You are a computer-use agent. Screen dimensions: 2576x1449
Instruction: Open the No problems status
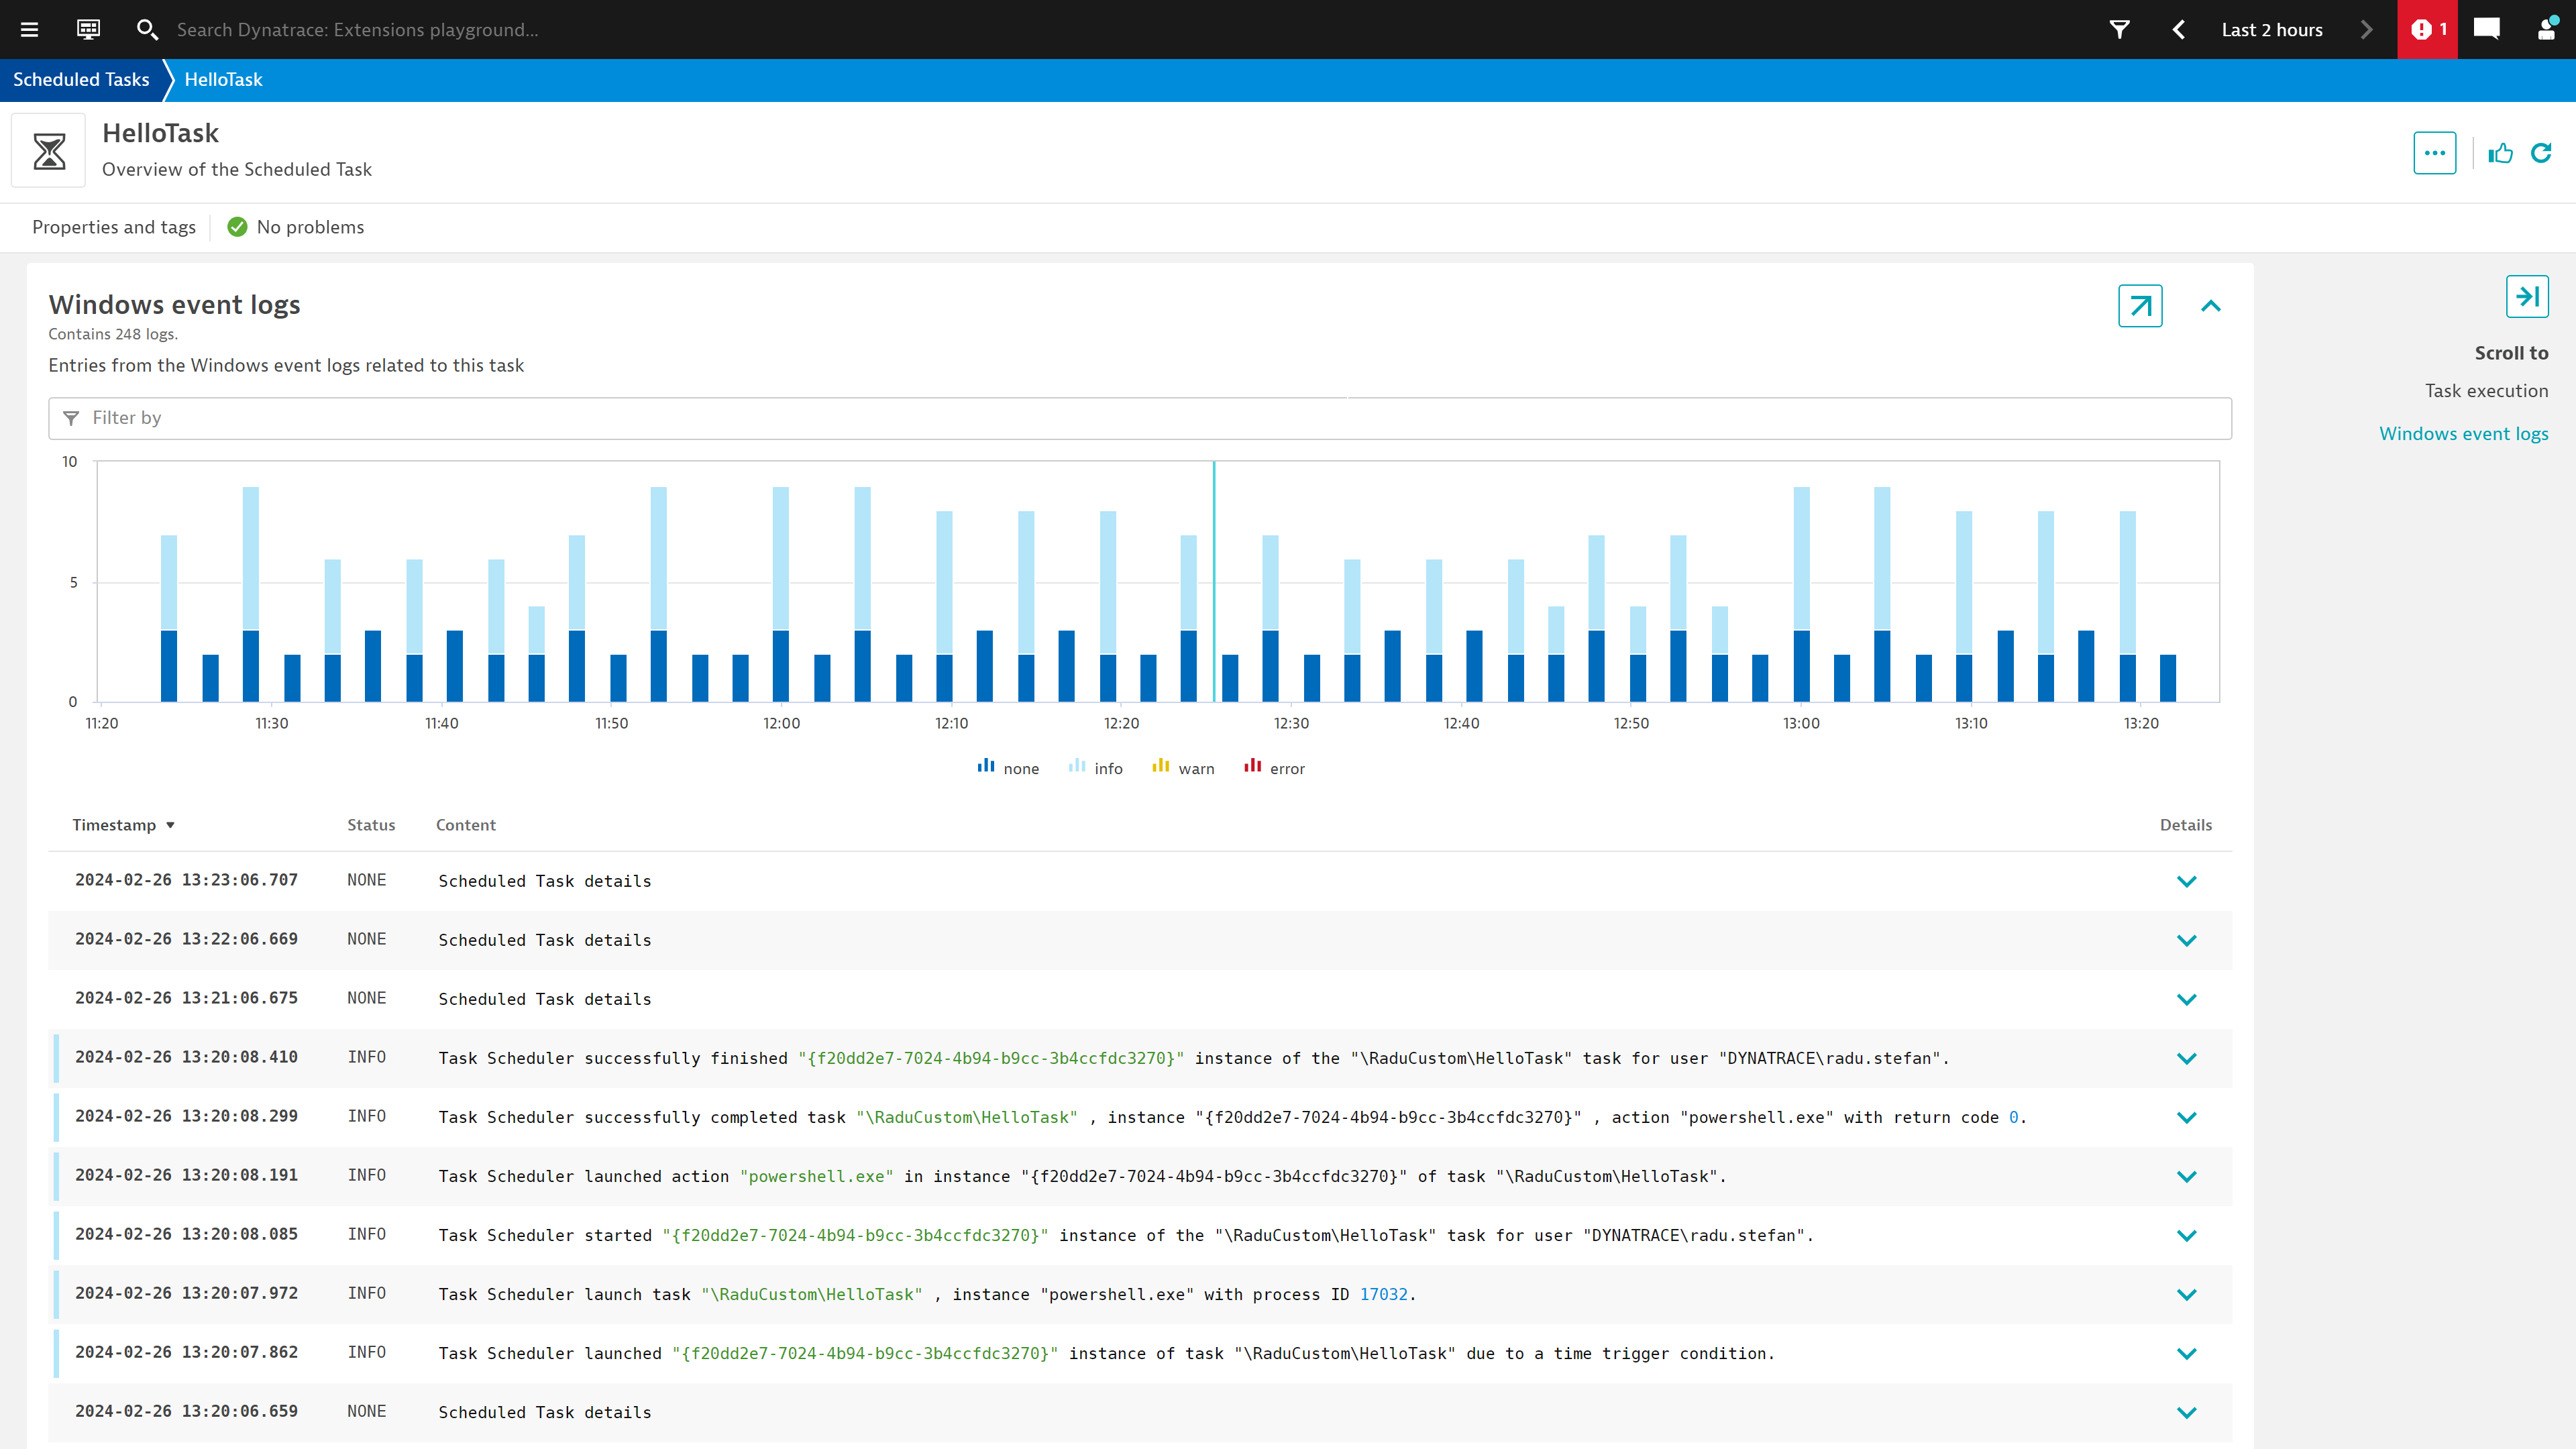click(x=296, y=227)
